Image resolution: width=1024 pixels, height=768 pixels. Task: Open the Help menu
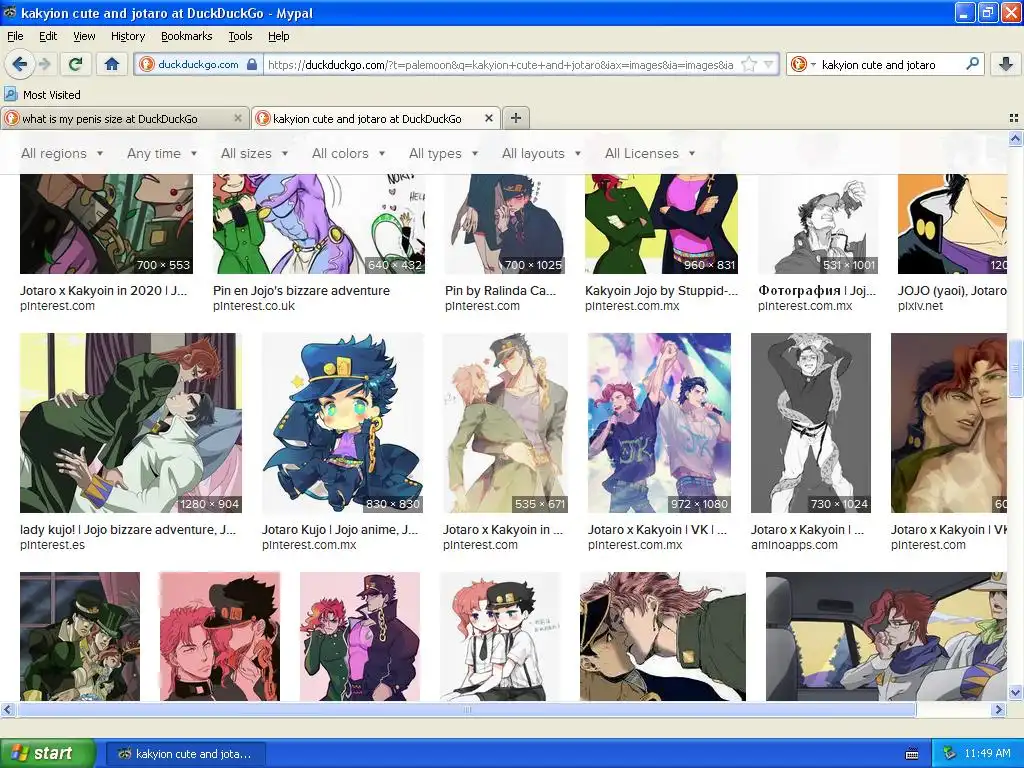pos(278,36)
